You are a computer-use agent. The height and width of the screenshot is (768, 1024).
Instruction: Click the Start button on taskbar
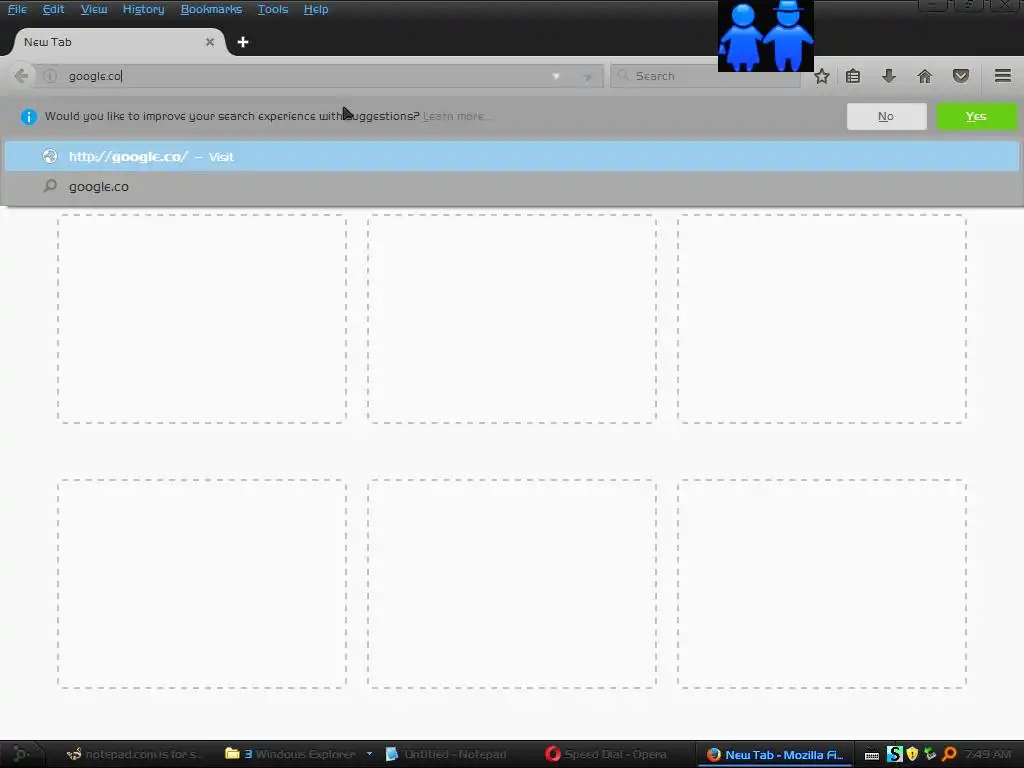[x=21, y=754]
